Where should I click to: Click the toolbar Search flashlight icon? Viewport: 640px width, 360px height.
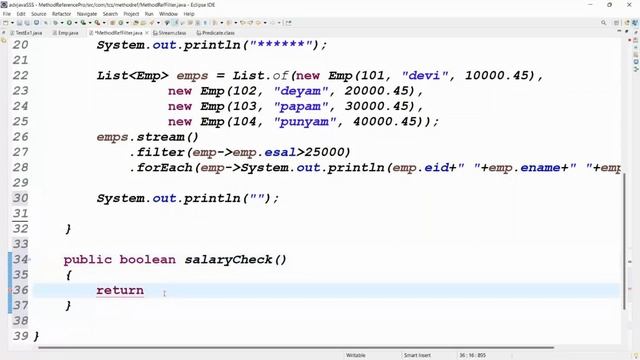[x=151, y=23]
